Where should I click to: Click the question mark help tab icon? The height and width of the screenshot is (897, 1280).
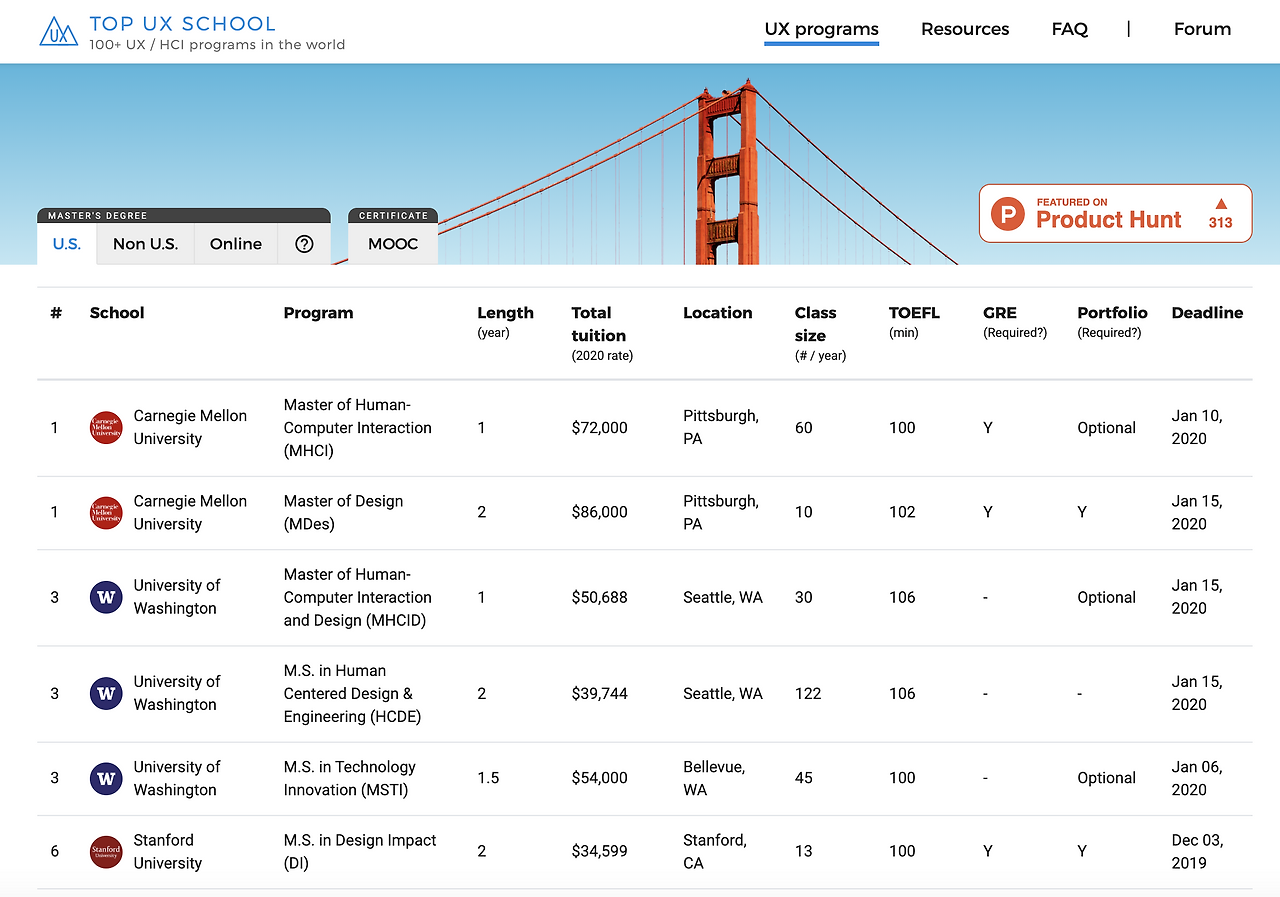pyautogui.click(x=305, y=244)
